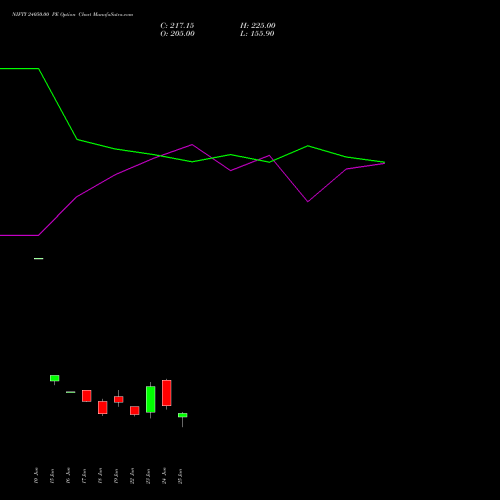500x500 pixels.
Task: Click the high value 'H: 225.00'
Action: tap(258, 26)
